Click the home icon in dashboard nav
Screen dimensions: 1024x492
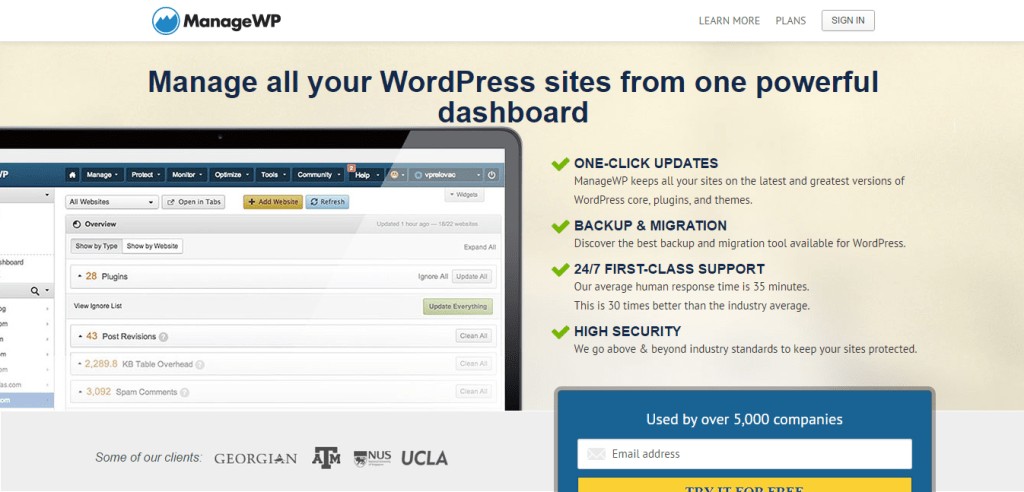[x=72, y=175]
